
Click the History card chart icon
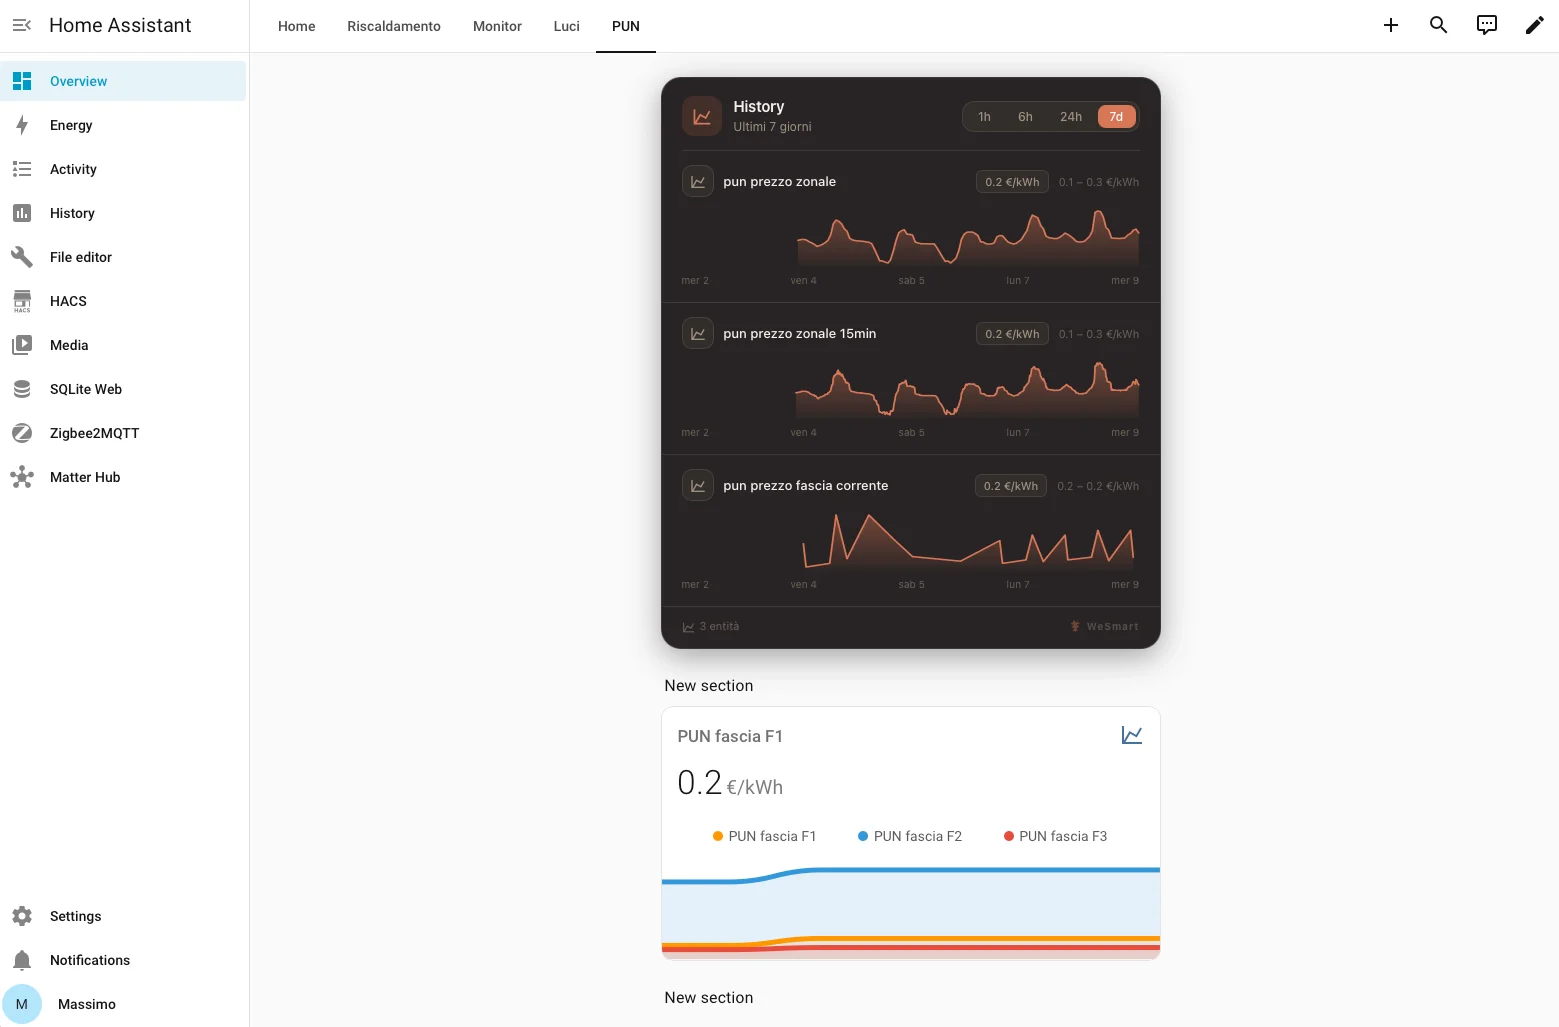[702, 116]
